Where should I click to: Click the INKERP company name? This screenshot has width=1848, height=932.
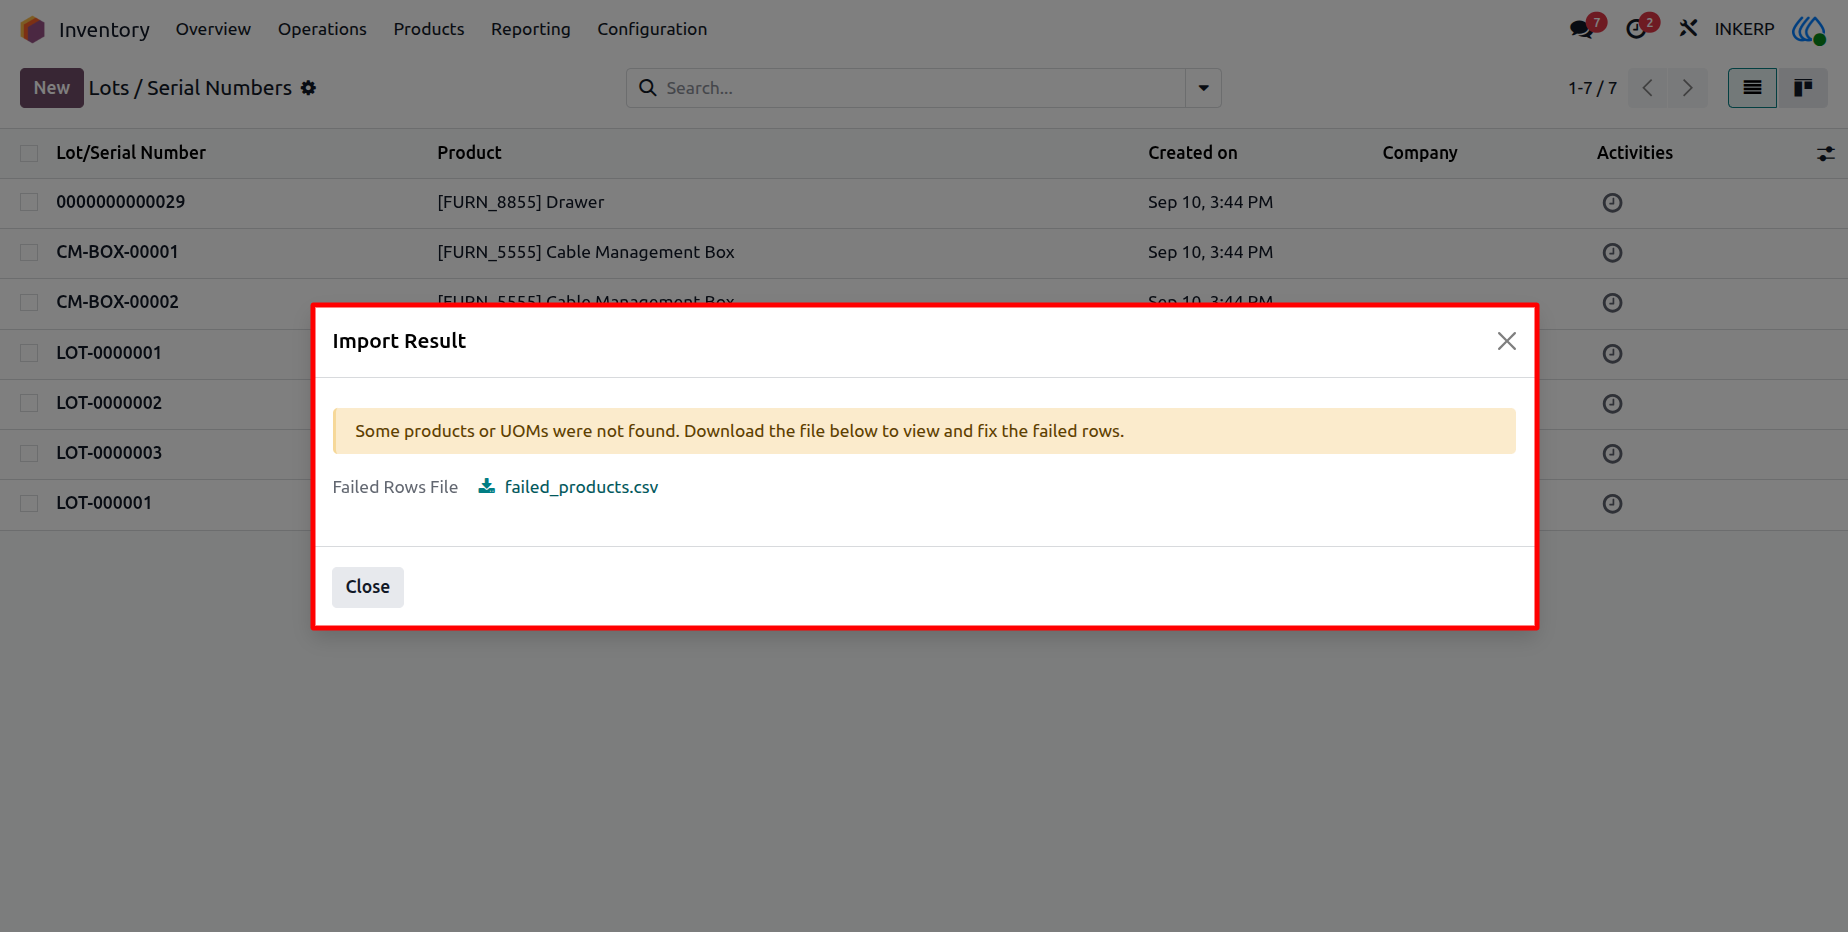(x=1744, y=29)
